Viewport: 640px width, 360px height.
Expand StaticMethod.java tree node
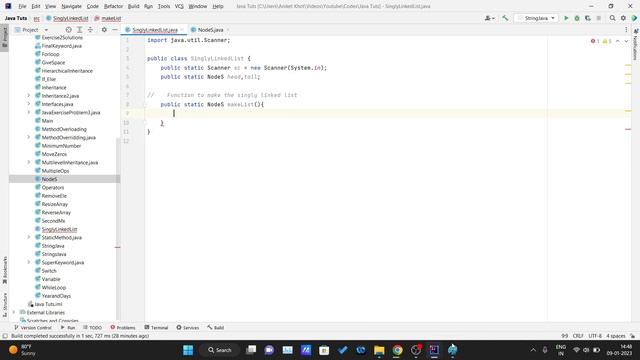29,237
